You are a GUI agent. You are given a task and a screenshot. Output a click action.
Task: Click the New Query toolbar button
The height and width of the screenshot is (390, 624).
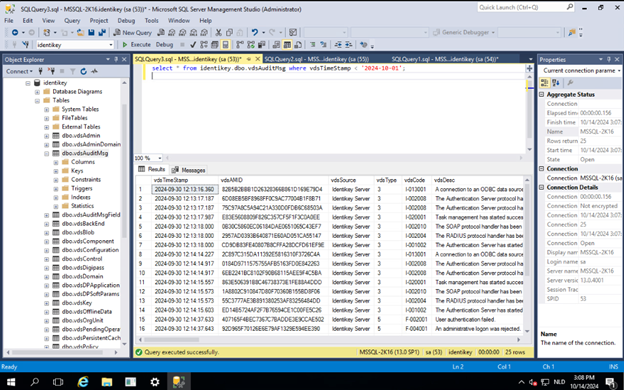click(133, 33)
